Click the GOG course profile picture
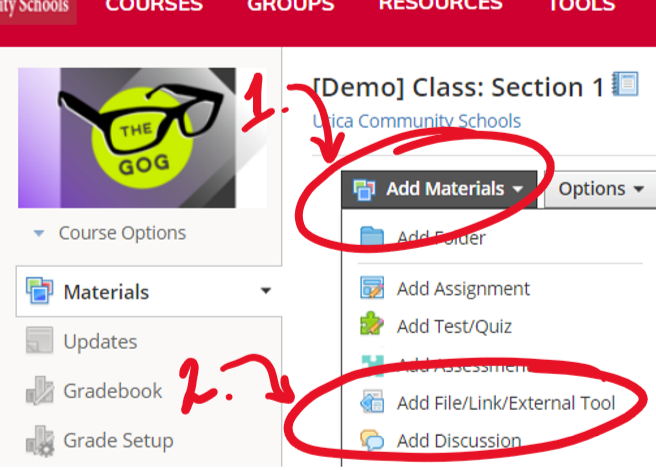Viewport: 656px width, 470px height. pyautogui.click(x=141, y=137)
